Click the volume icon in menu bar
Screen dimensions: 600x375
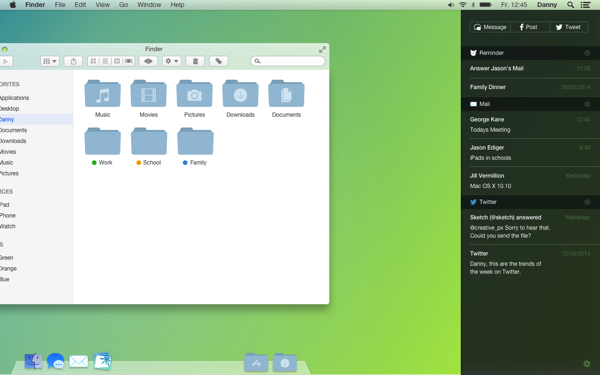pos(451,5)
